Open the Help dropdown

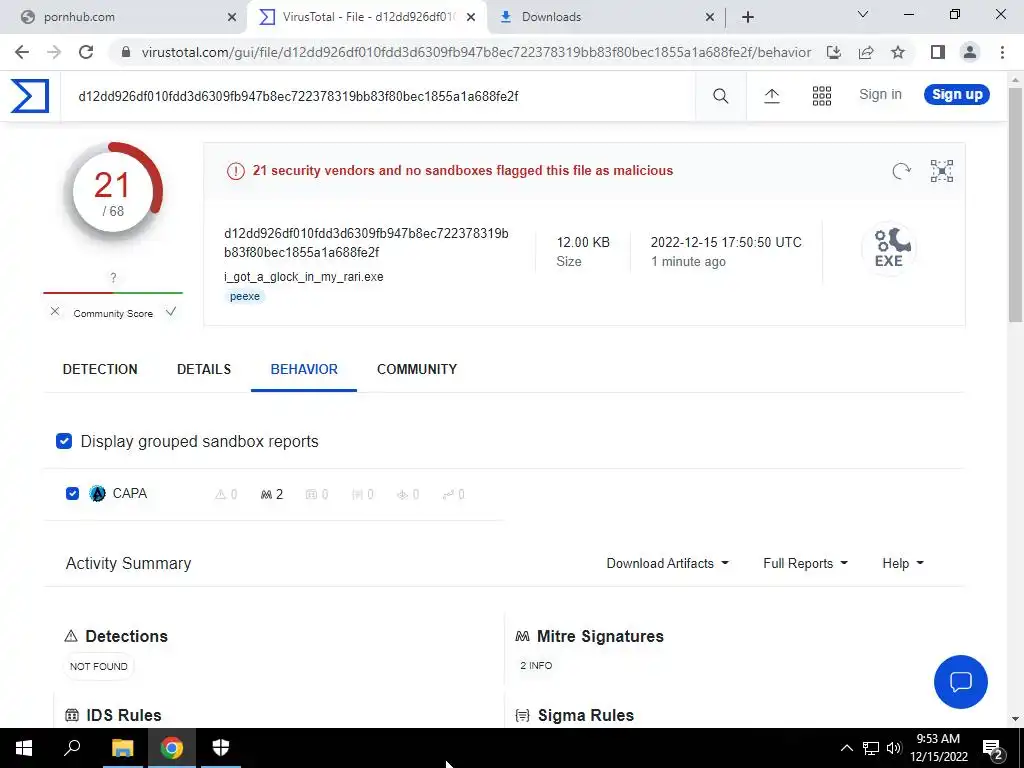(x=903, y=564)
